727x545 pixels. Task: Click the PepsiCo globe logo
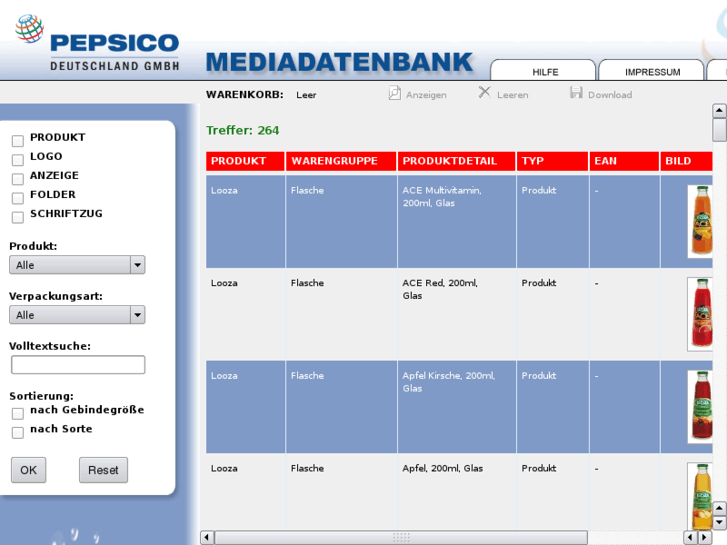point(29,29)
